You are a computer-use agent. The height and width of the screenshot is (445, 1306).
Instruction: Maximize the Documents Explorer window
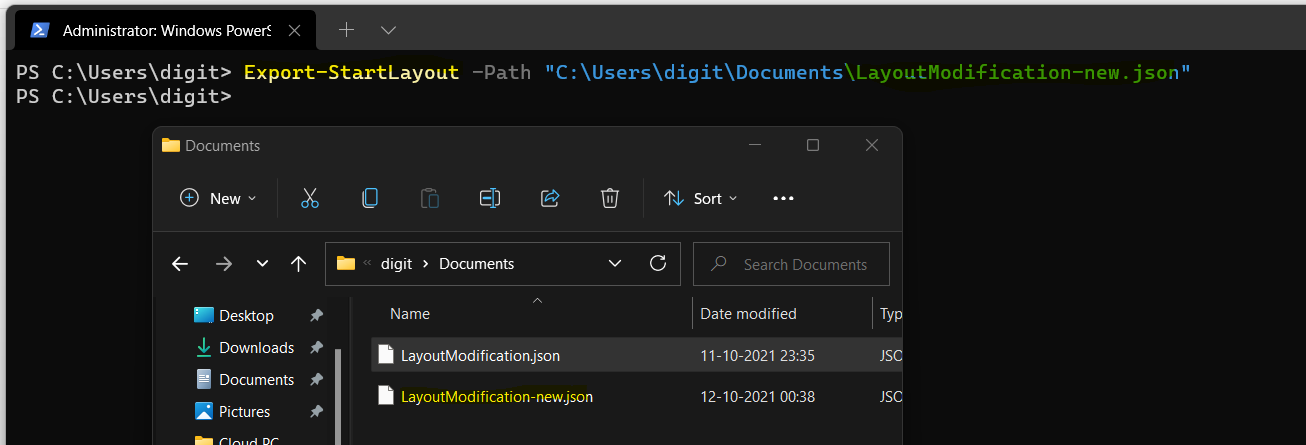(813, 145)
